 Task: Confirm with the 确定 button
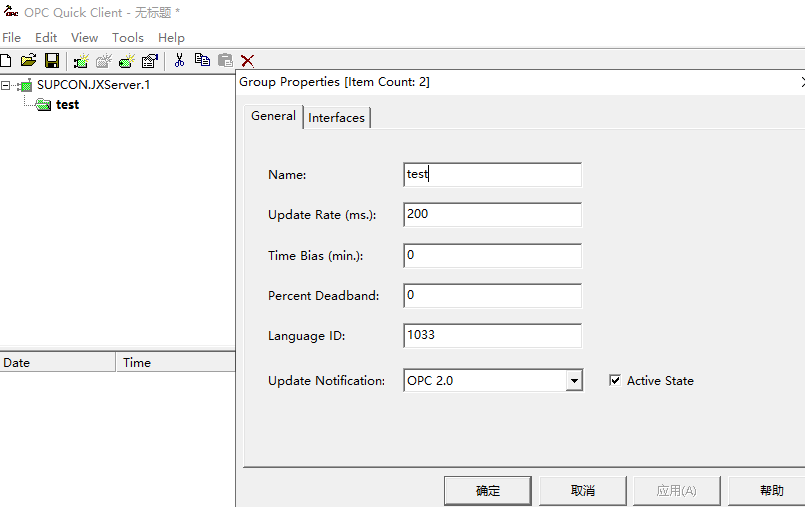488,491
